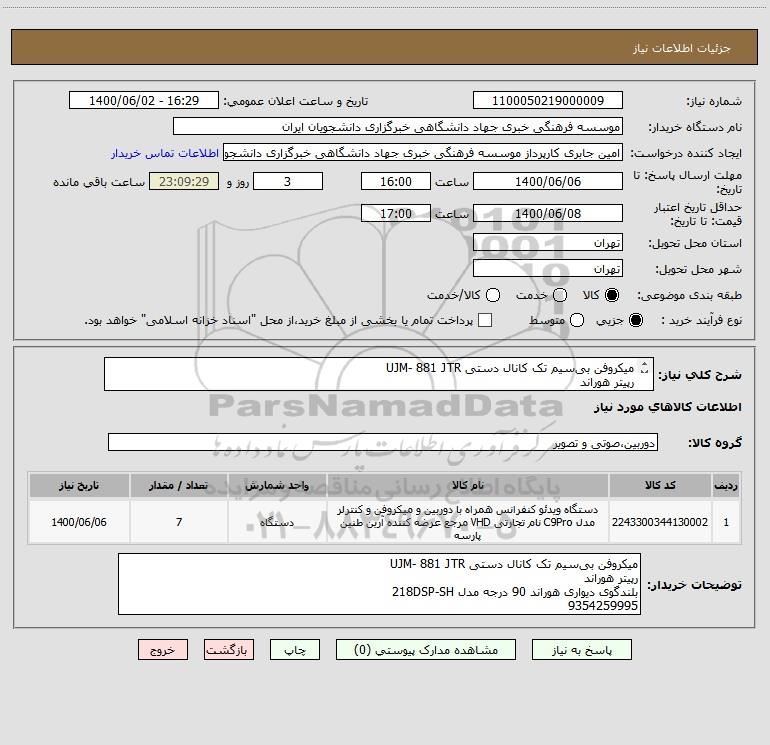Click the دستگاه unit cell
Screen dimensions: 770x745
[277, 522]
